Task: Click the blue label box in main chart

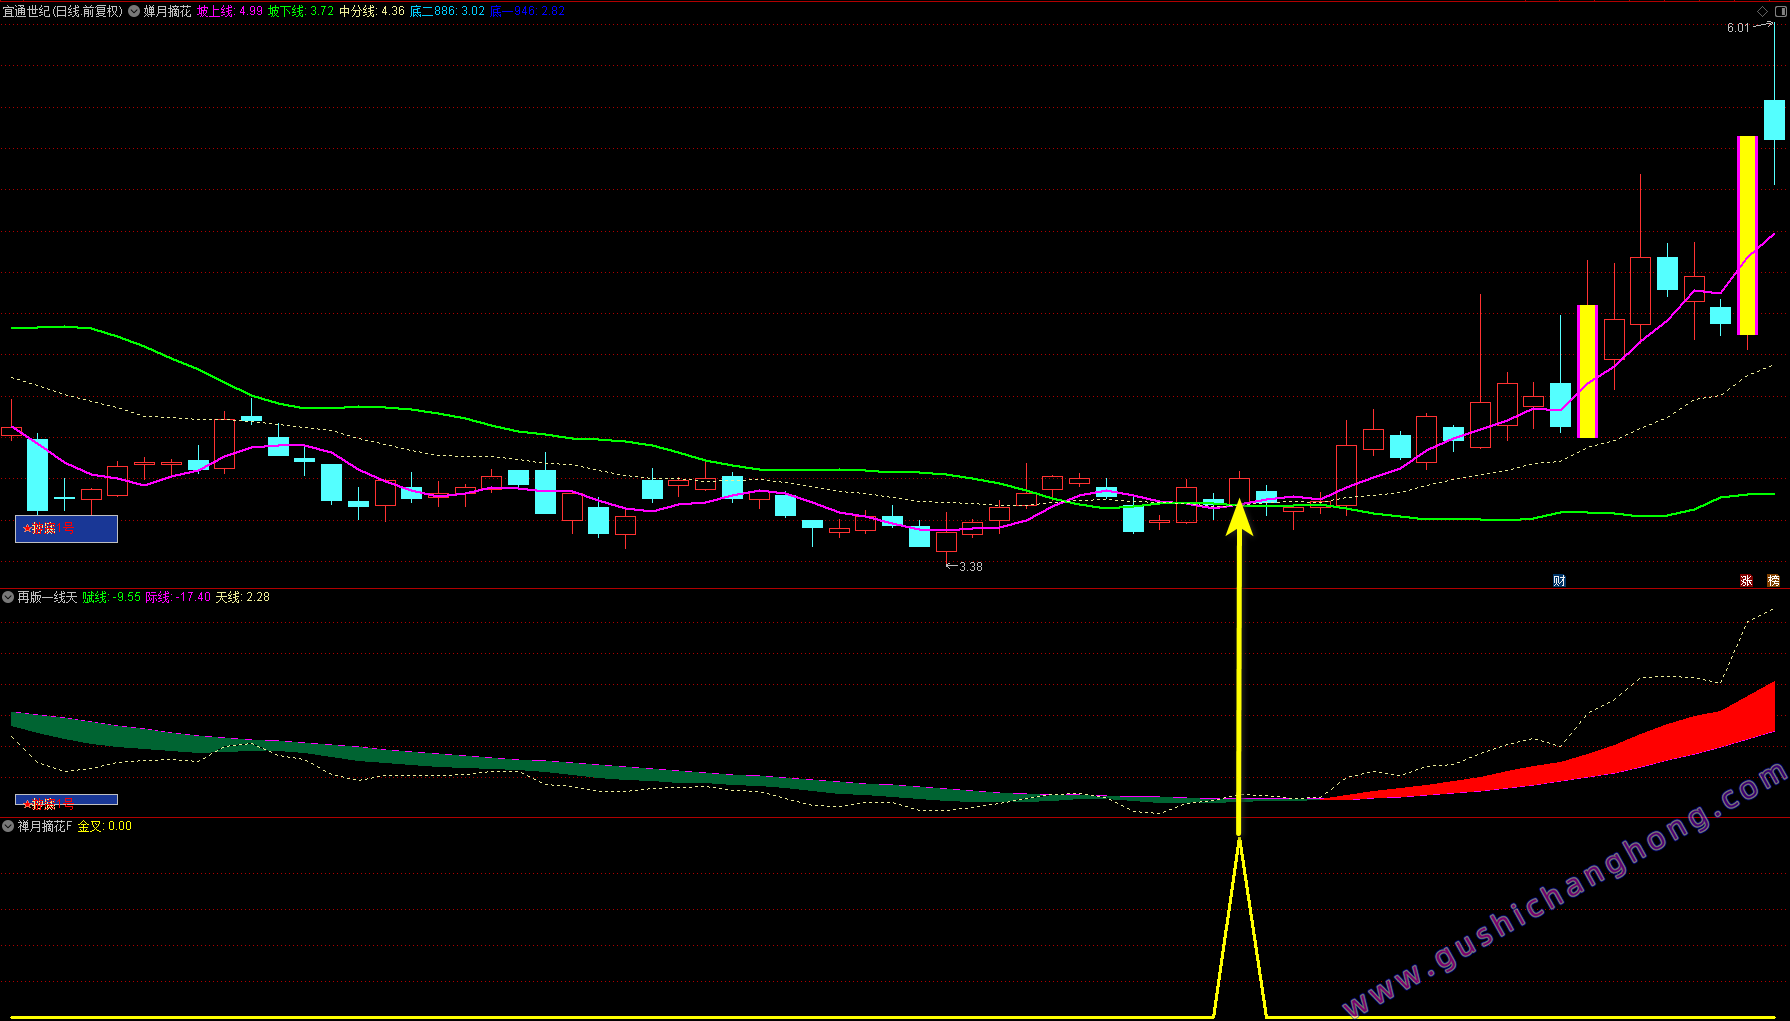Action: click(x=66, y=528)
